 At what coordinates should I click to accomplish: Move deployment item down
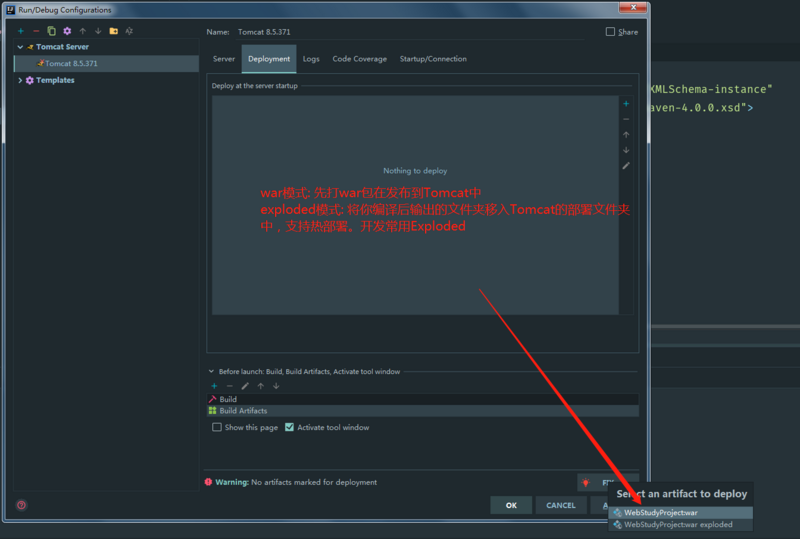pyautogui.click(x=626, y=150)
